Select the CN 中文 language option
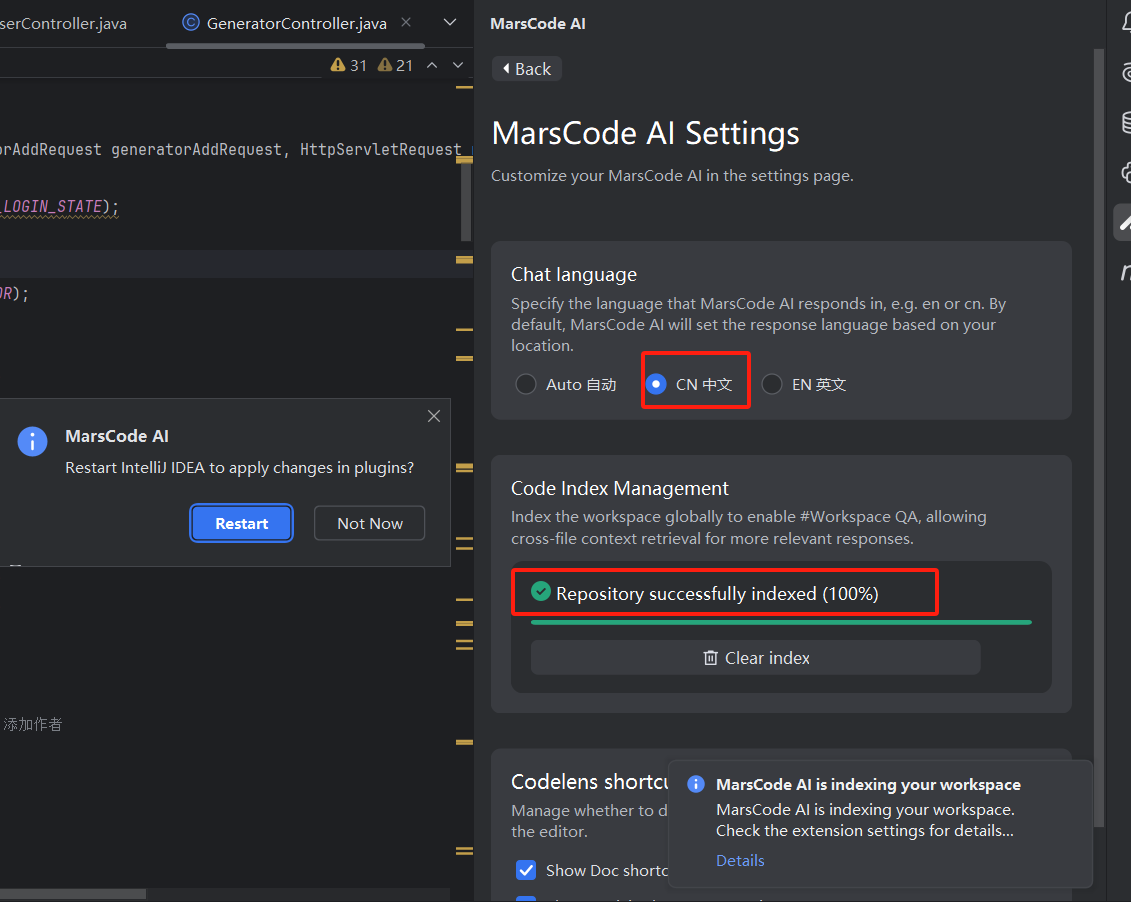This screenshot has width=1131, height=902. click(688, 384)
